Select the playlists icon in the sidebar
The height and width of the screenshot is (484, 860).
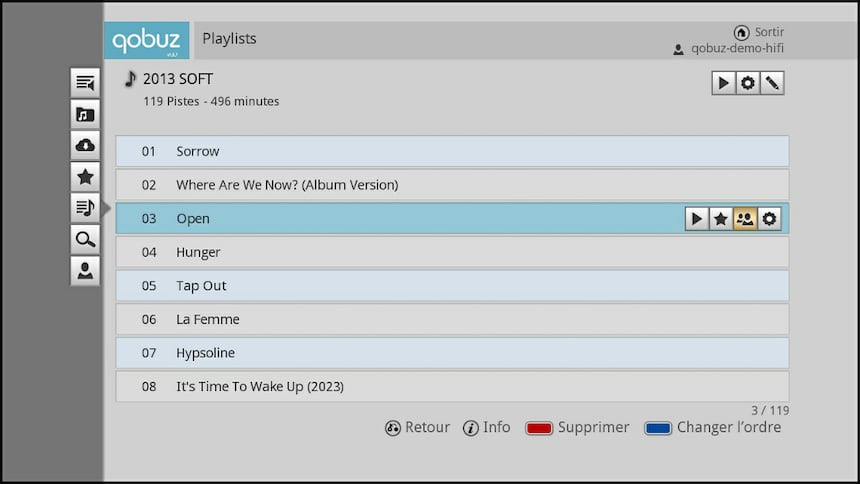(x=85, y=208)
